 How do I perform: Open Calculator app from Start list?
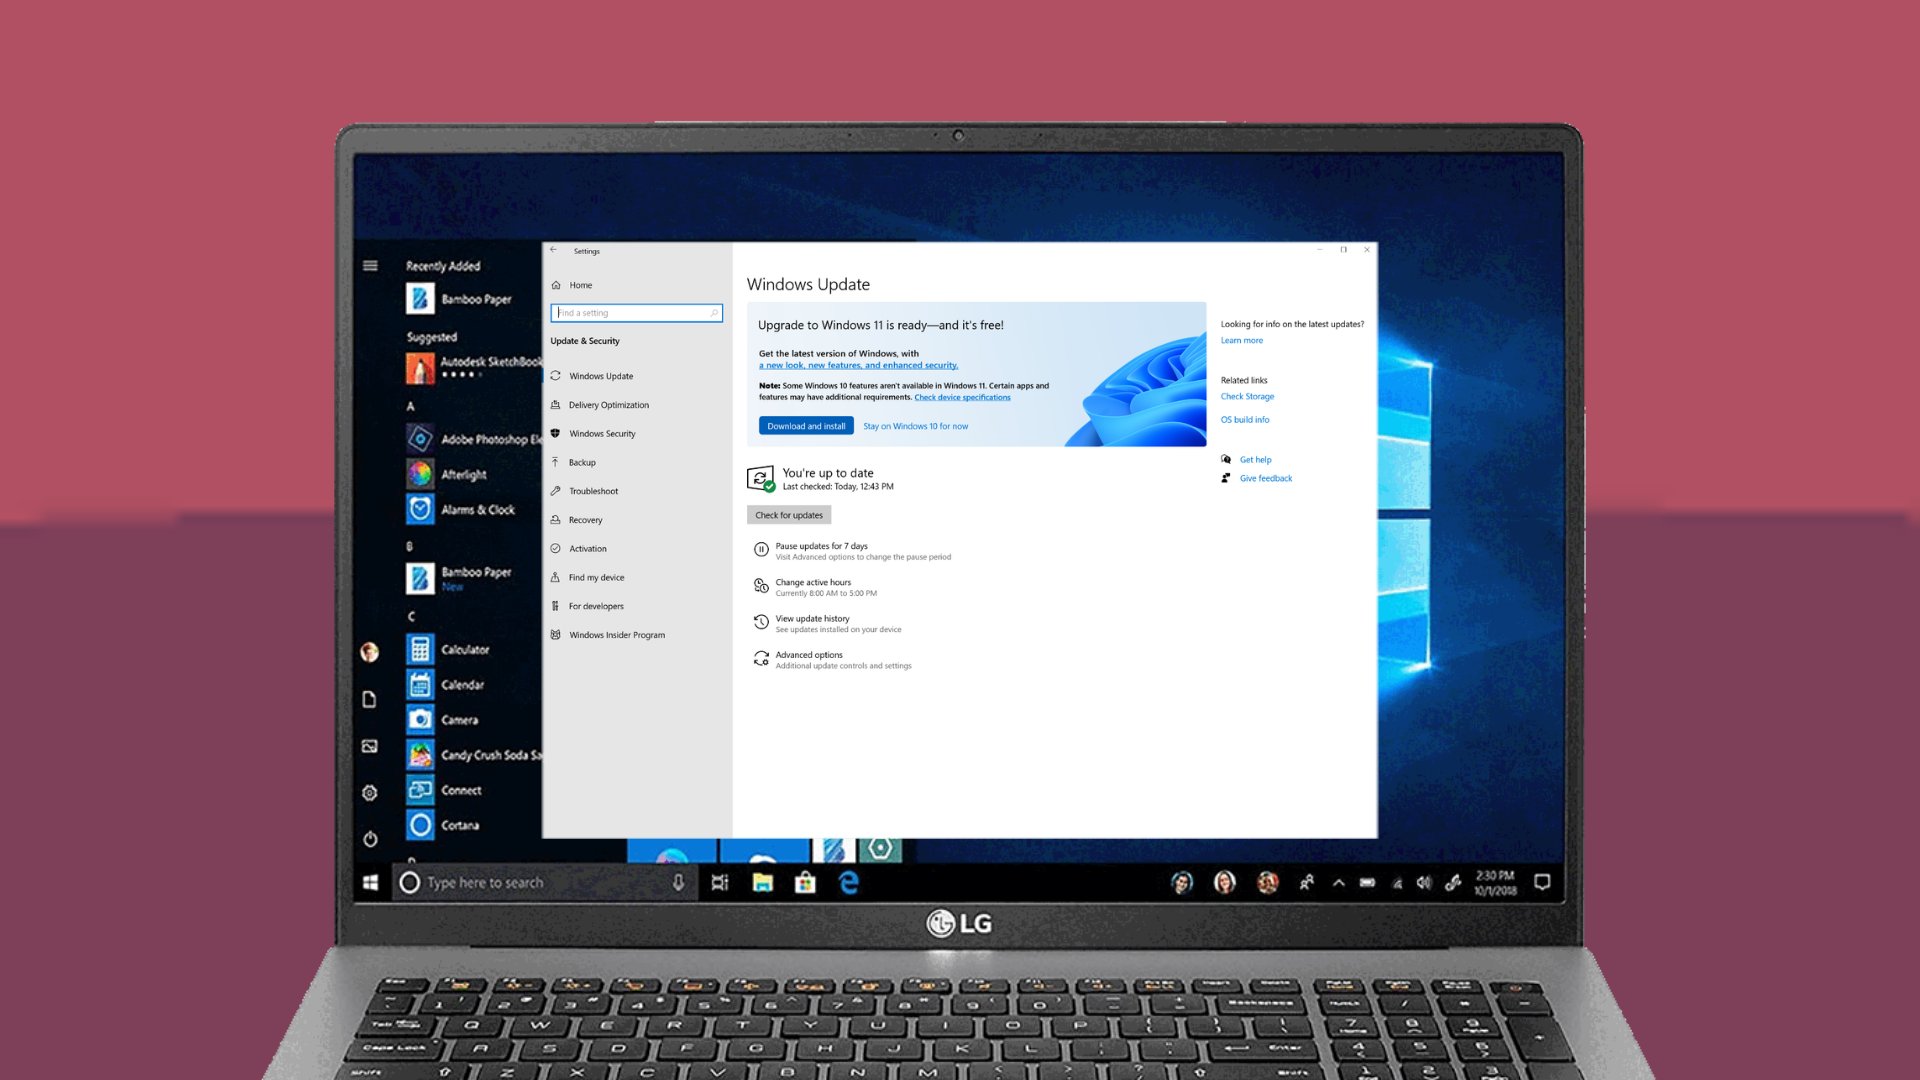465,649
